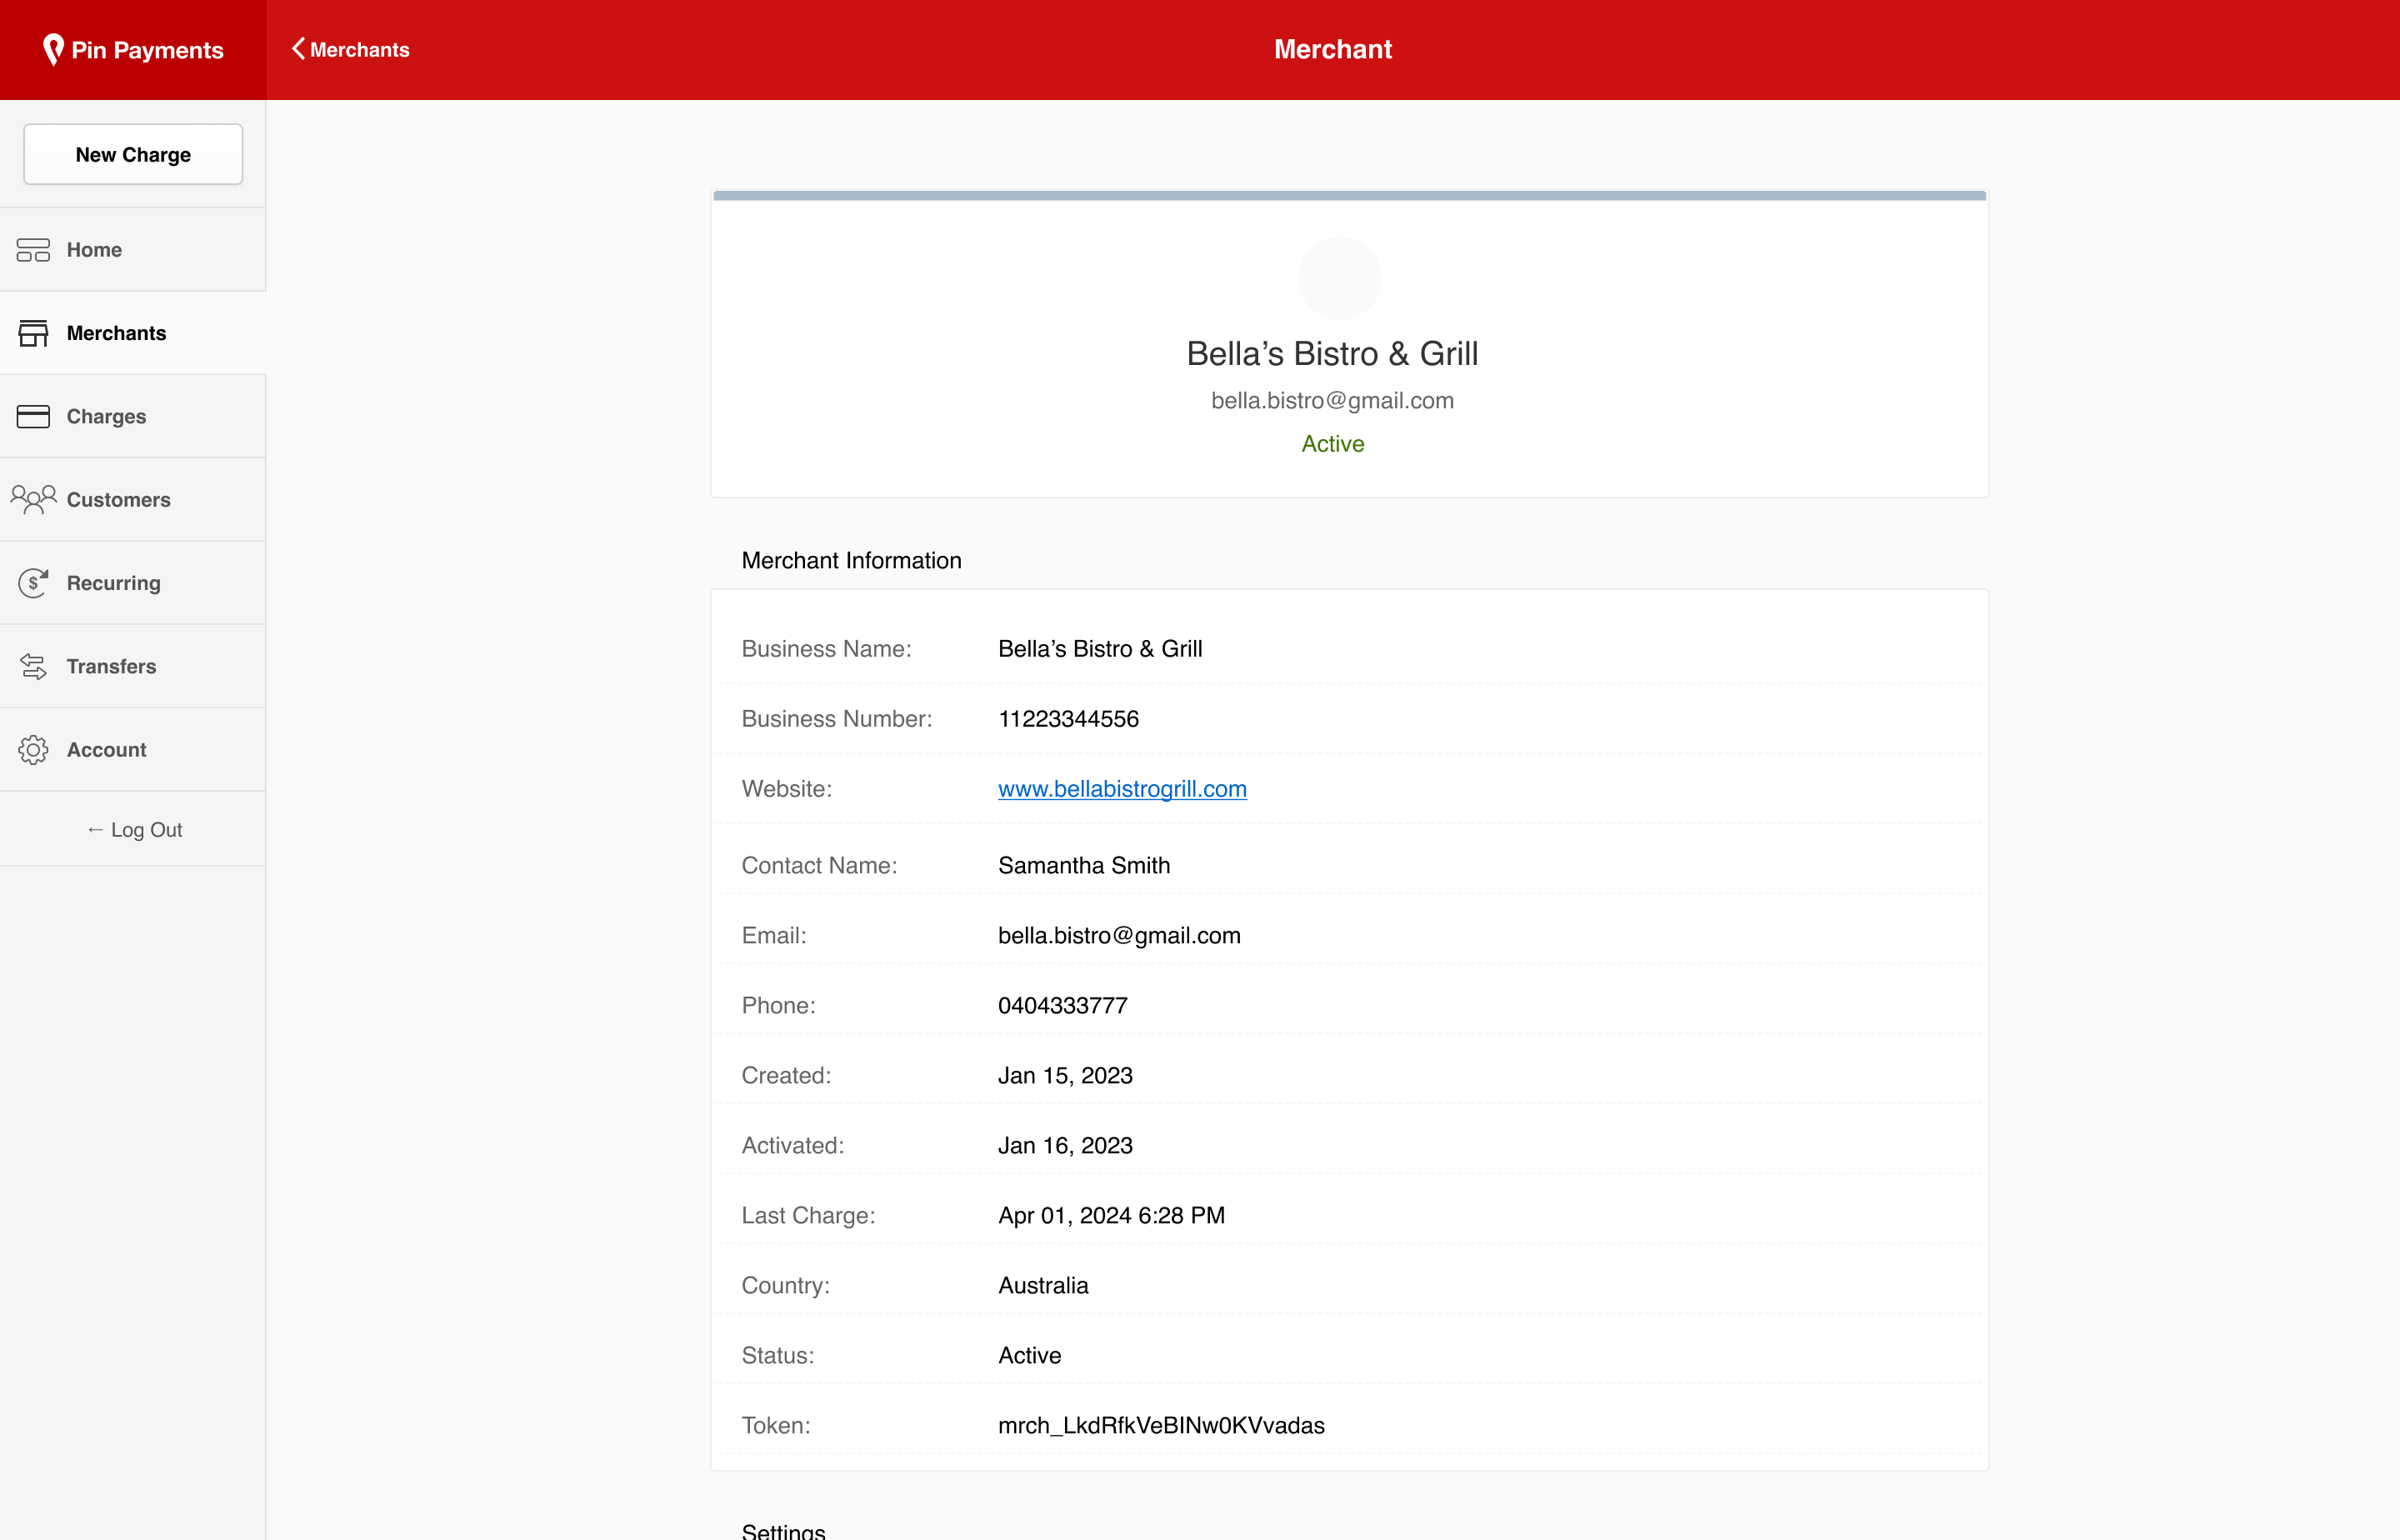Click the Merchant Information section title
The image size is (2400, 1540).
point(851,560)
